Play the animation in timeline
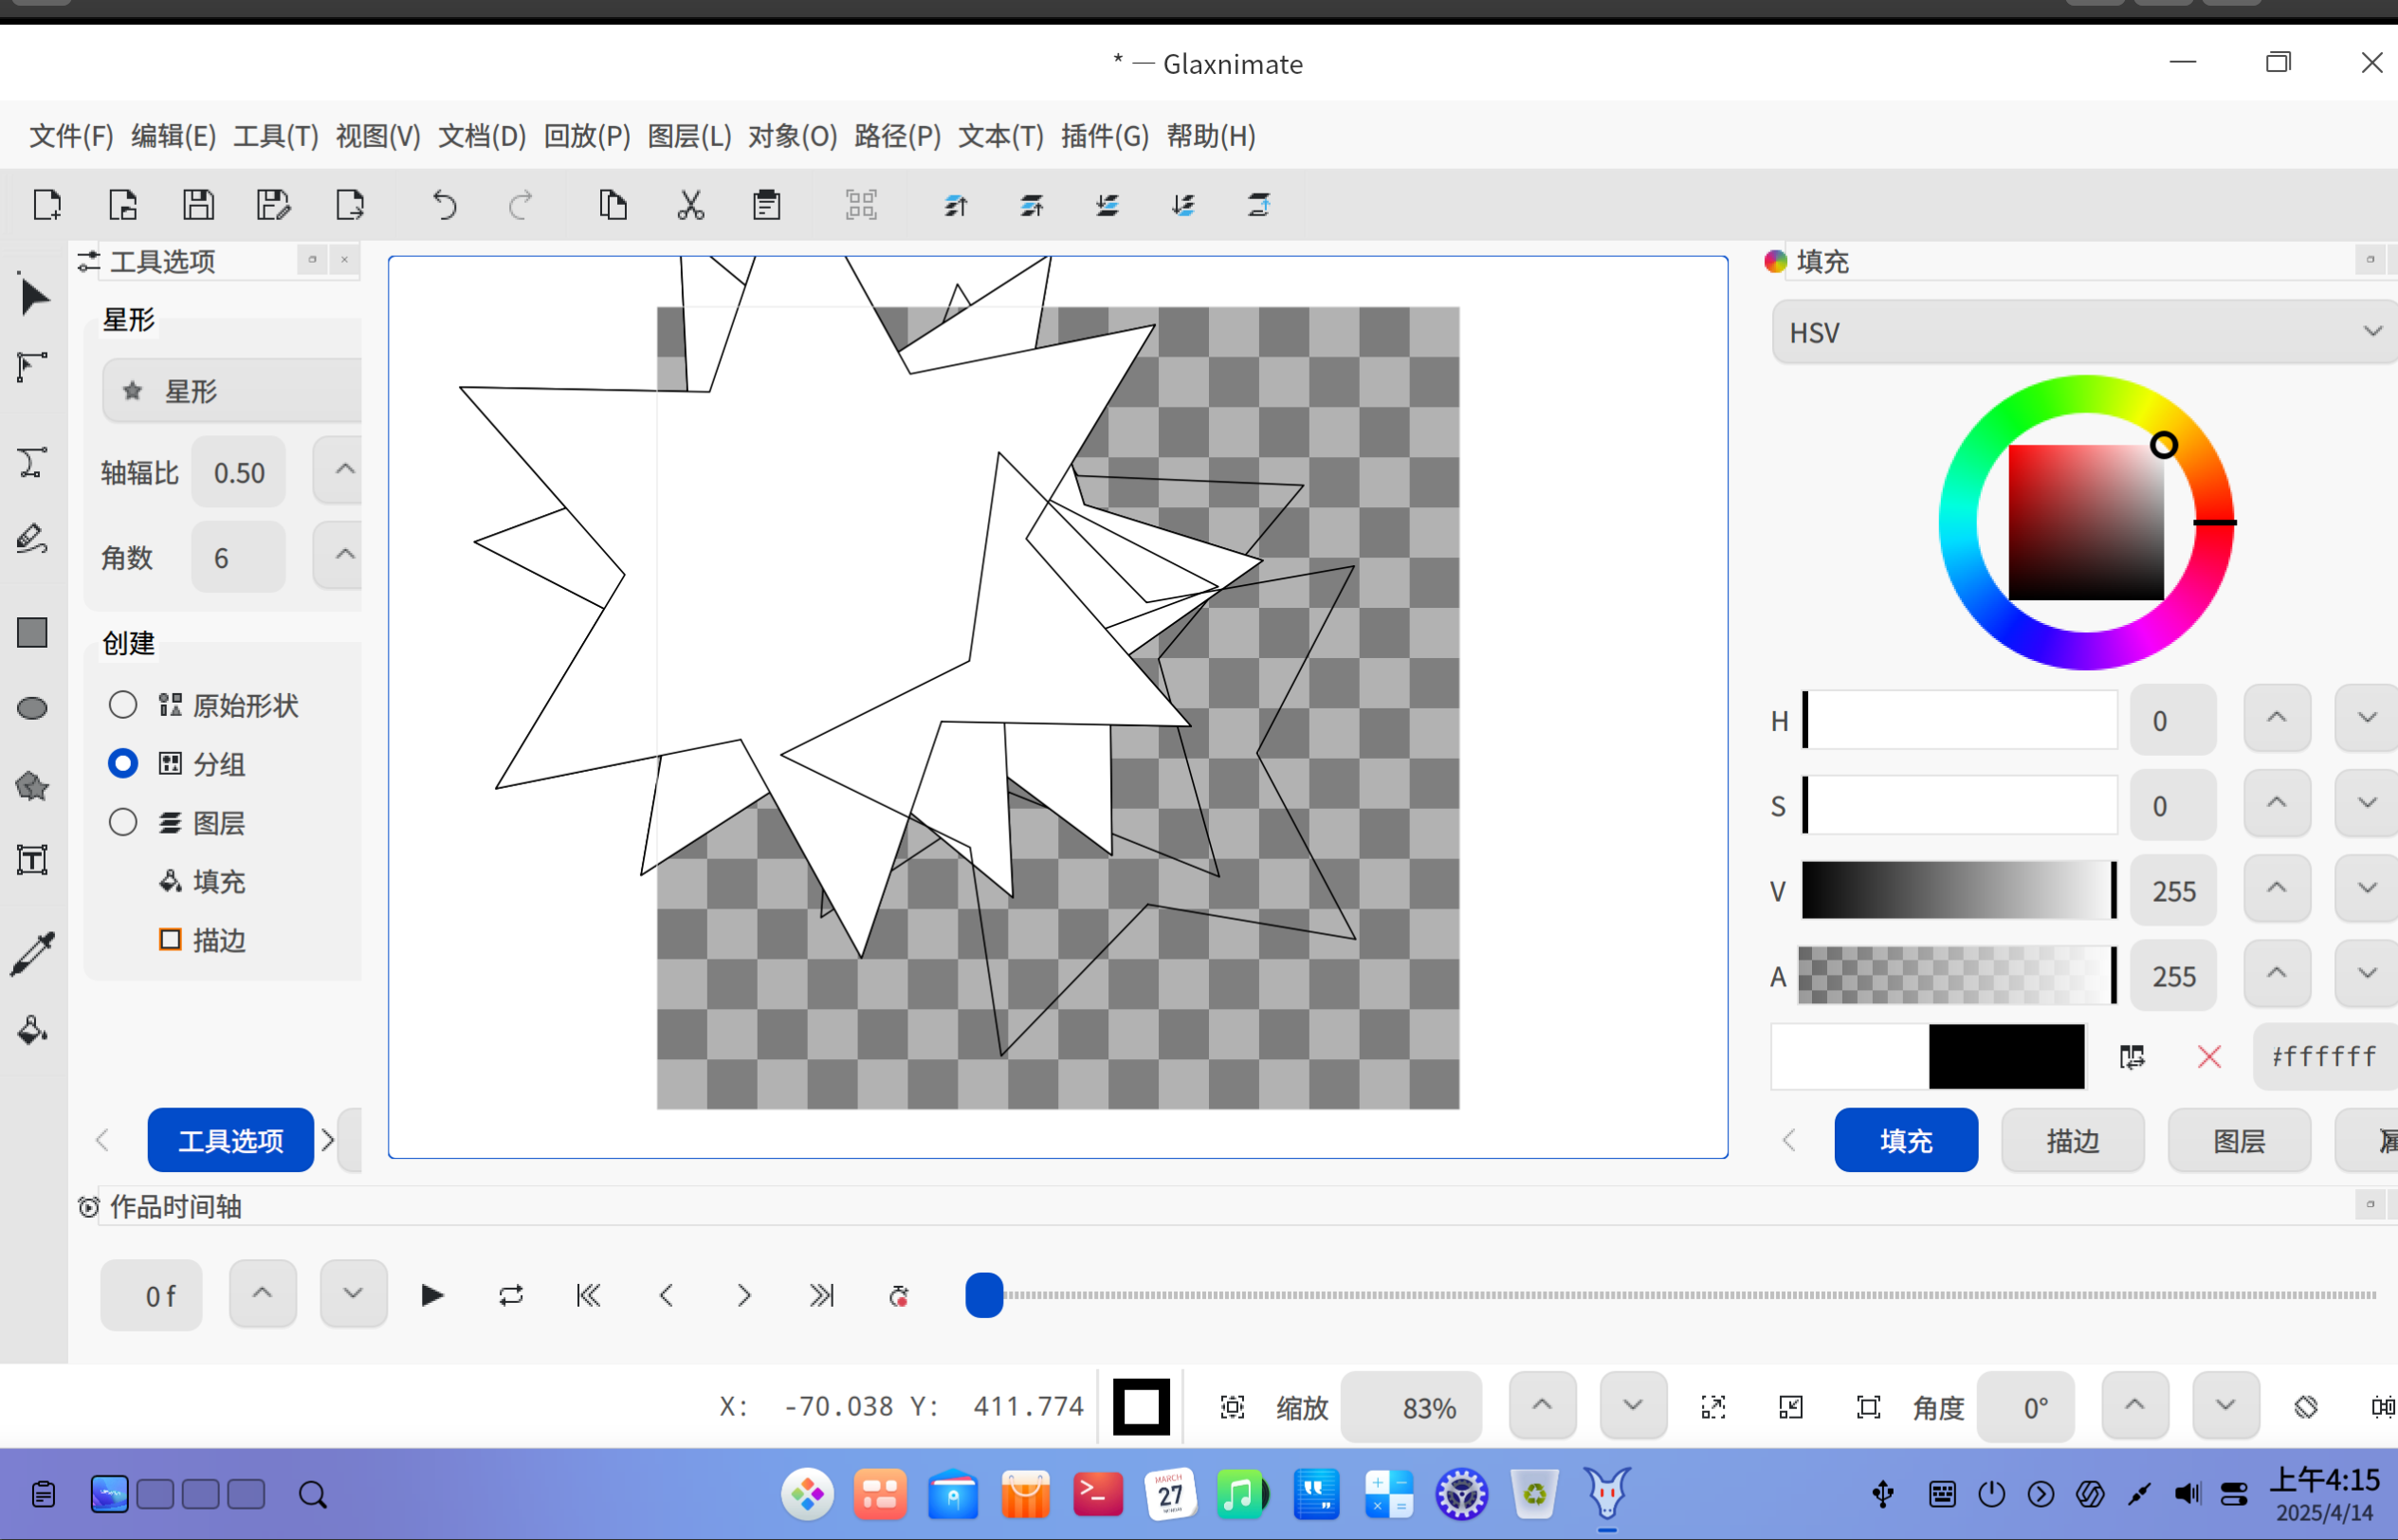Screen dimensions: 2398x1540 432,1295
